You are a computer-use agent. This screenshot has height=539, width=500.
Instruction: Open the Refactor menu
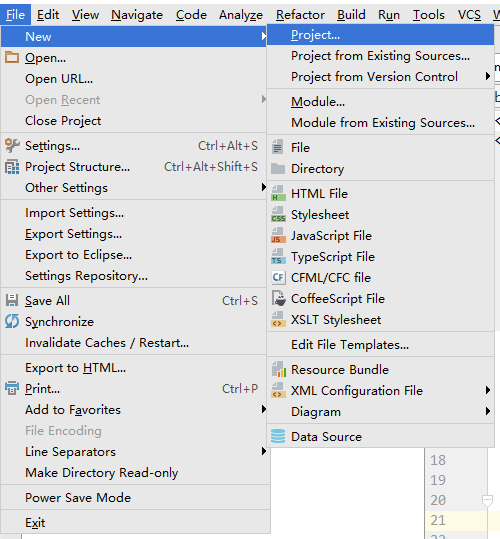[300, 15]
